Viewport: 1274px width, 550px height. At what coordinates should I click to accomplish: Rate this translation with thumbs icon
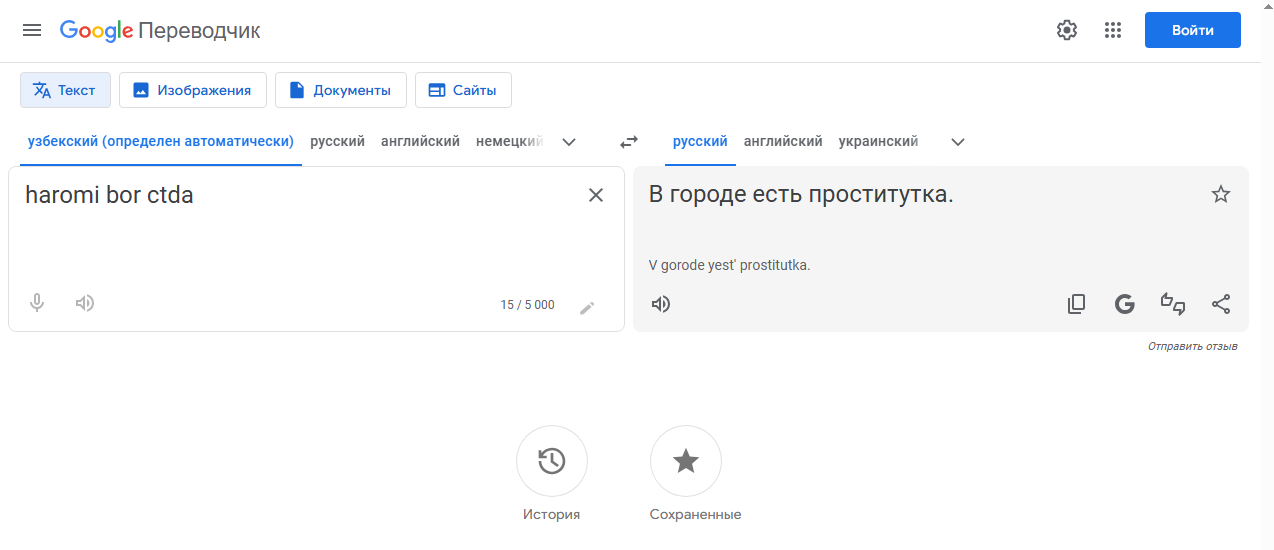[x=1173, y=304]
